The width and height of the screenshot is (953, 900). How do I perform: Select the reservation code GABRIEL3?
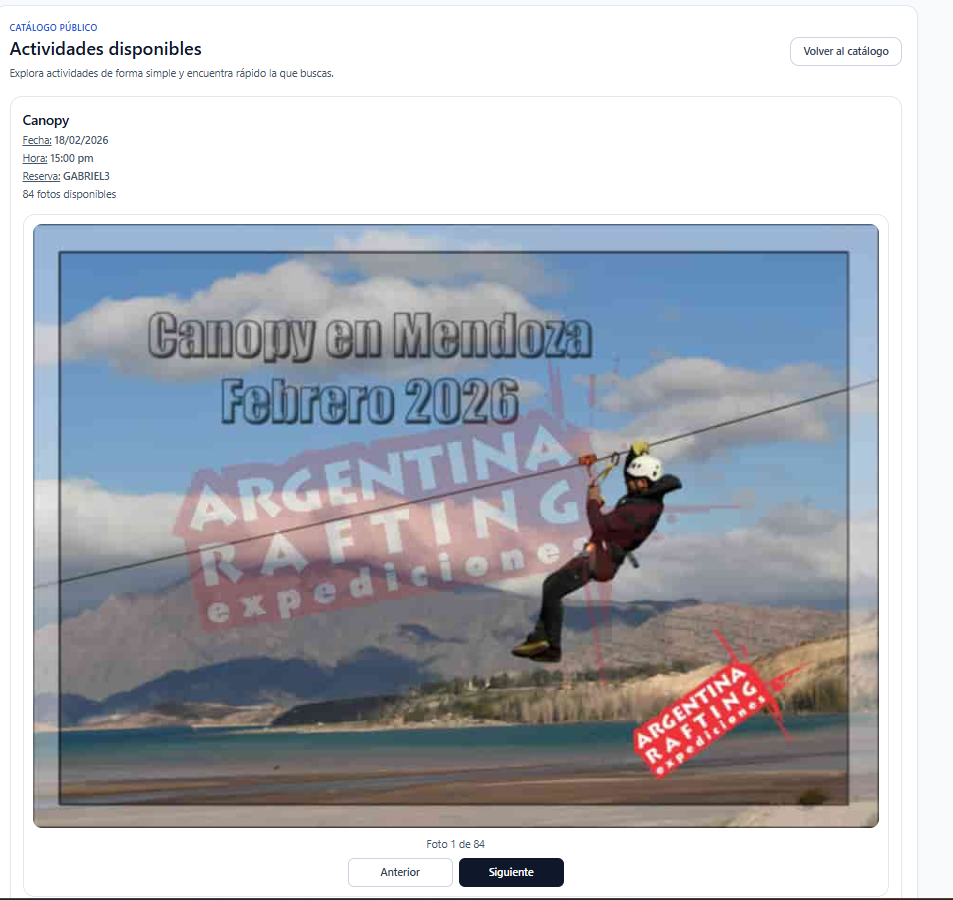click(86, 176)
